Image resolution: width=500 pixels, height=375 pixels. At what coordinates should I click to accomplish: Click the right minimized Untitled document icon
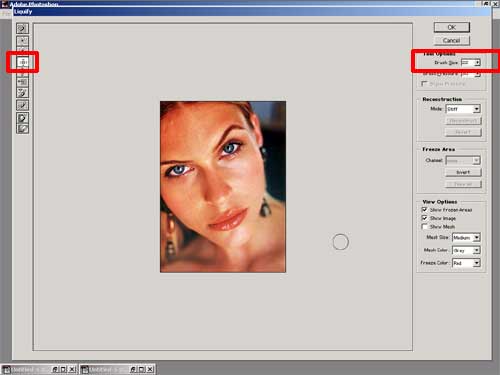click(85, 369)
